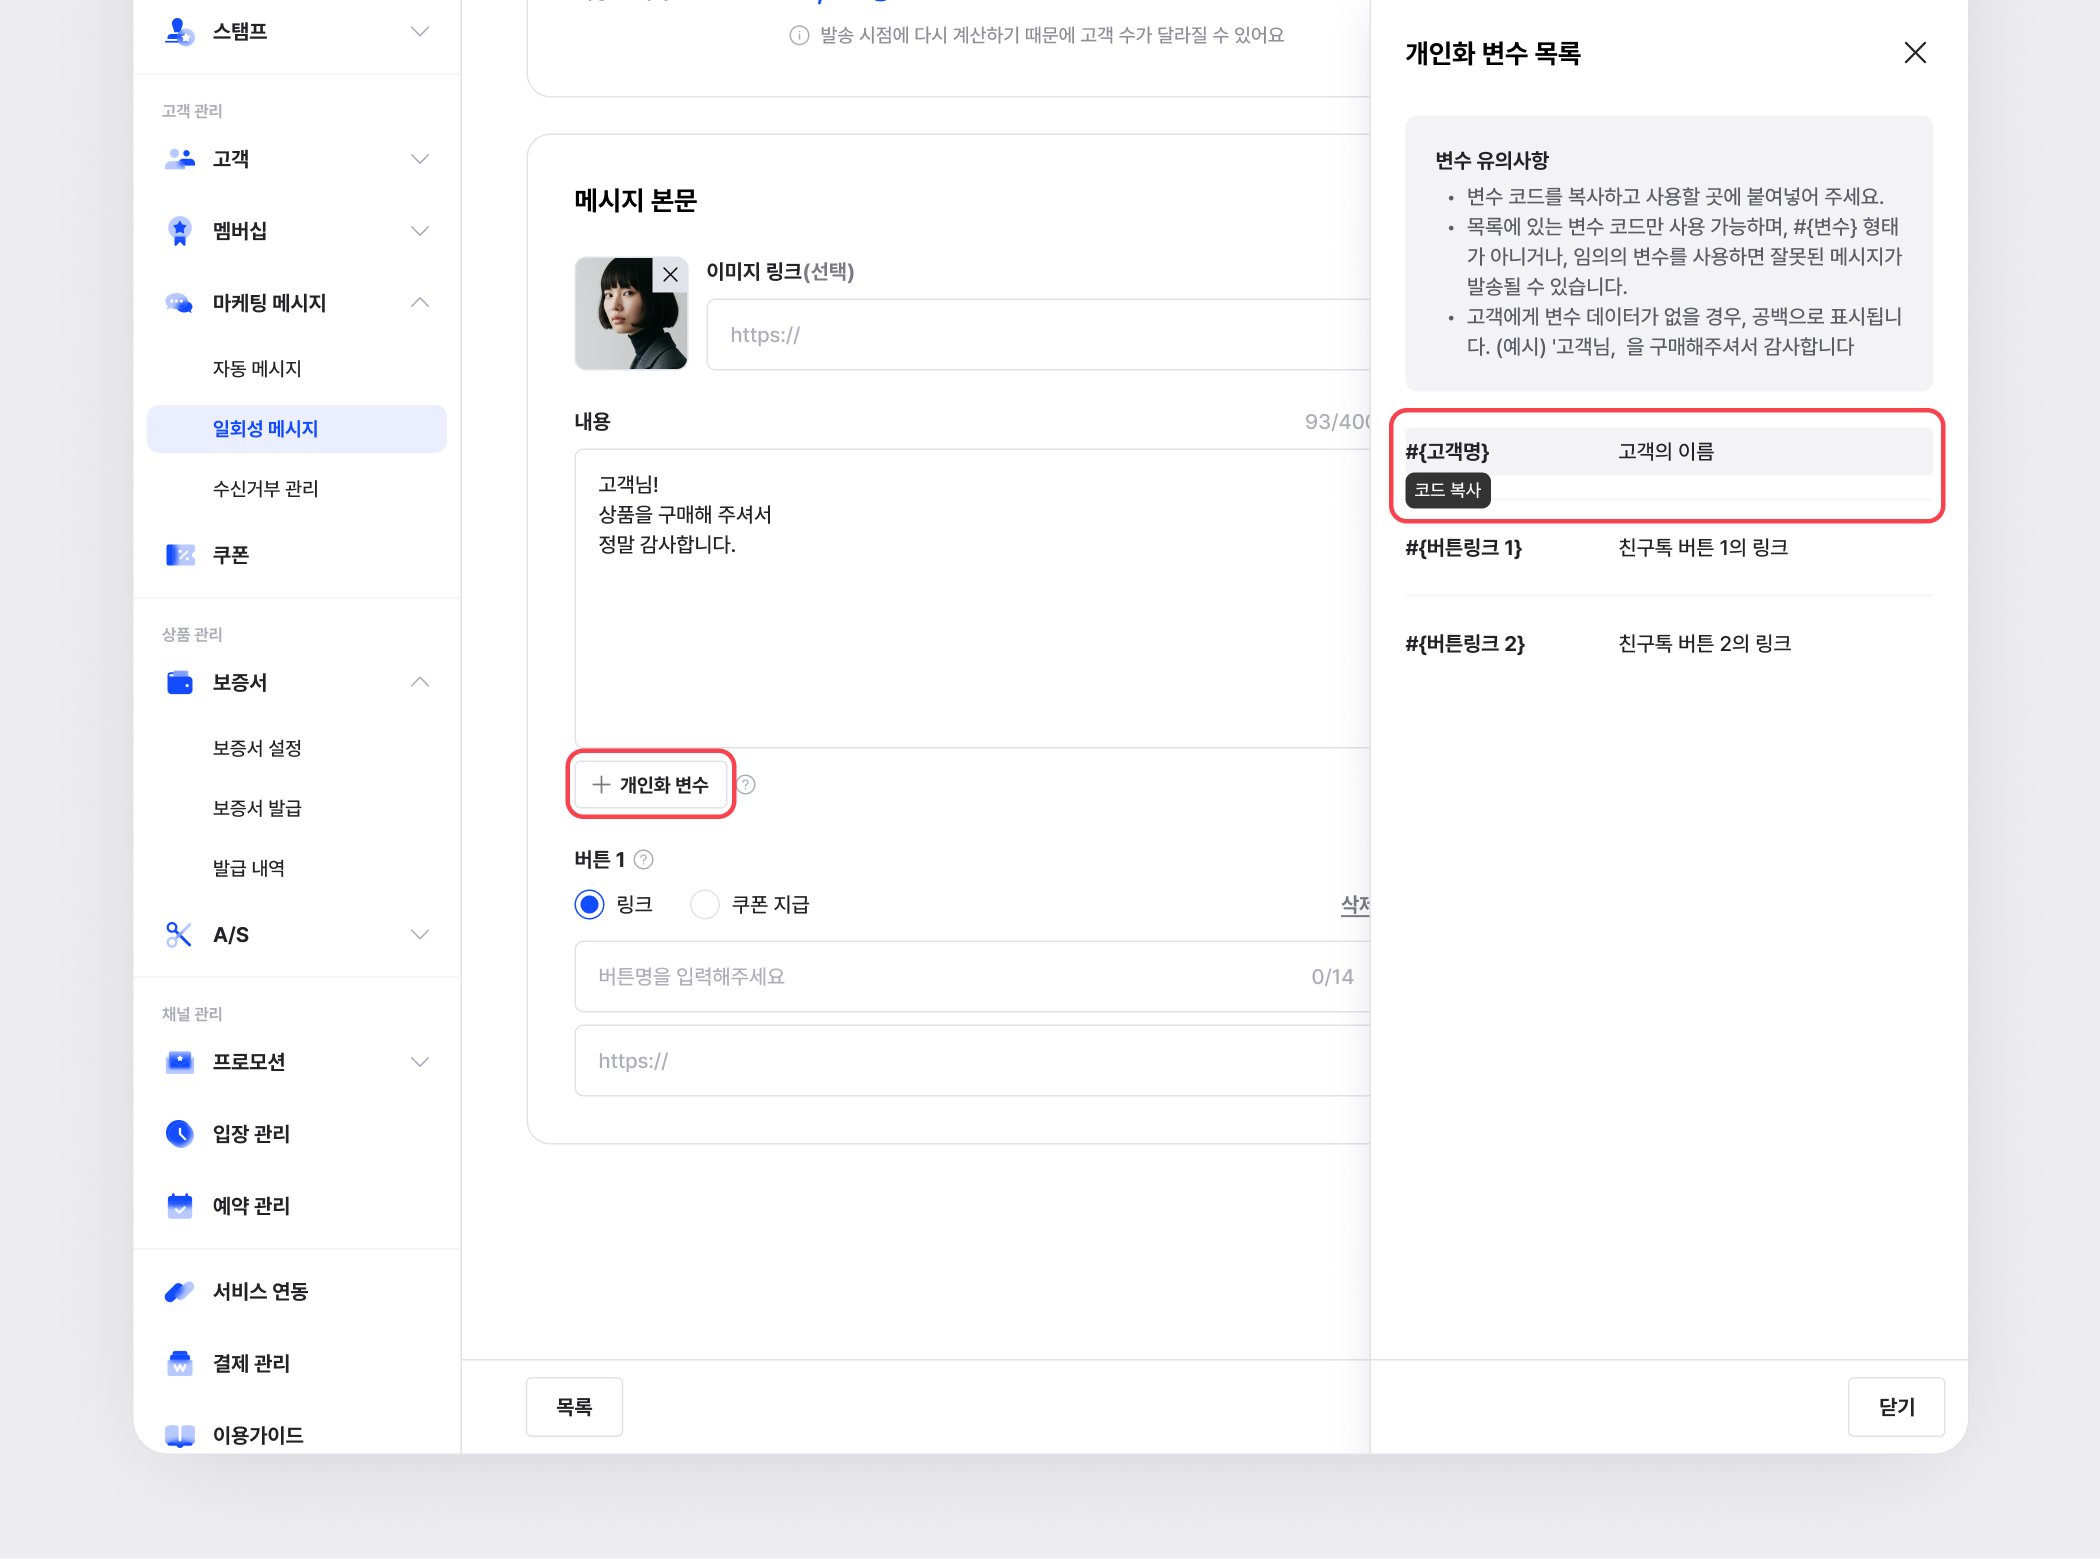Click the 서비스 연동 link icon
Image resolution: width=2100 pixels, height=1559 pixels.
pos(179,1291)
